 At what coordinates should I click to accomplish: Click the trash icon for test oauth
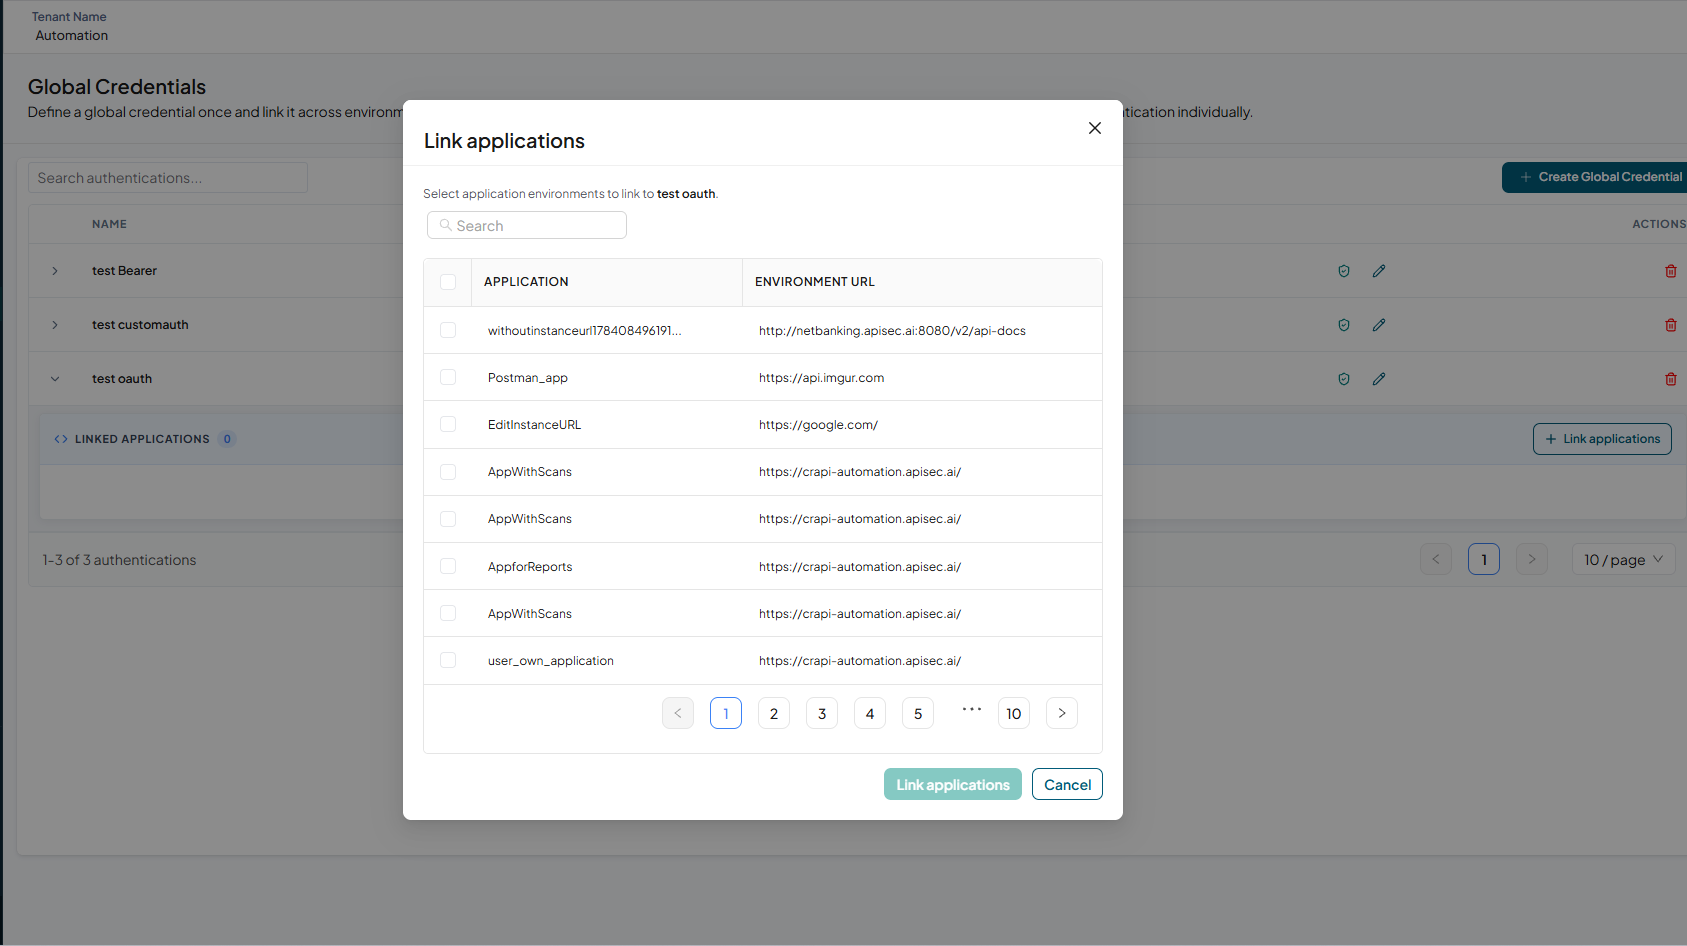[1670, 379]
